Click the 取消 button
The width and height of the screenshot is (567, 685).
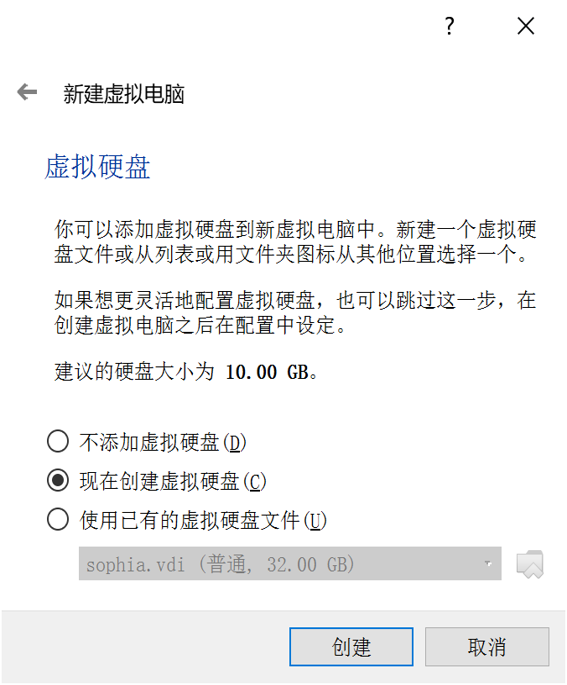487,647
